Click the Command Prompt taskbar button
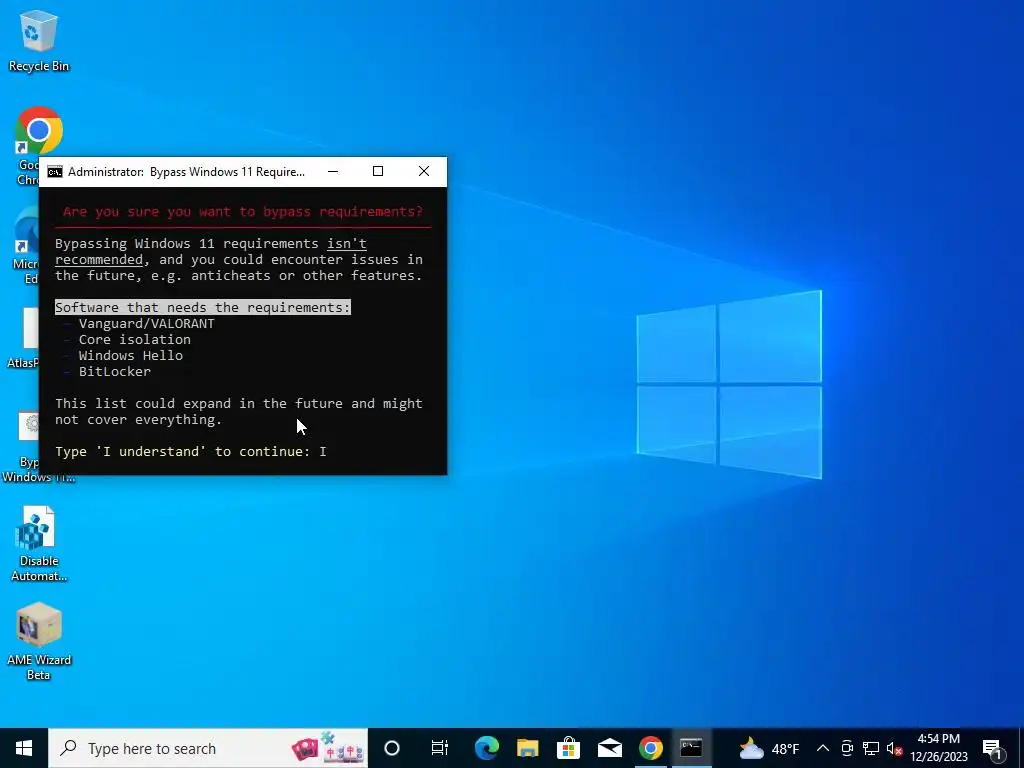This screenshot has width=1024, height=768. 691,748
